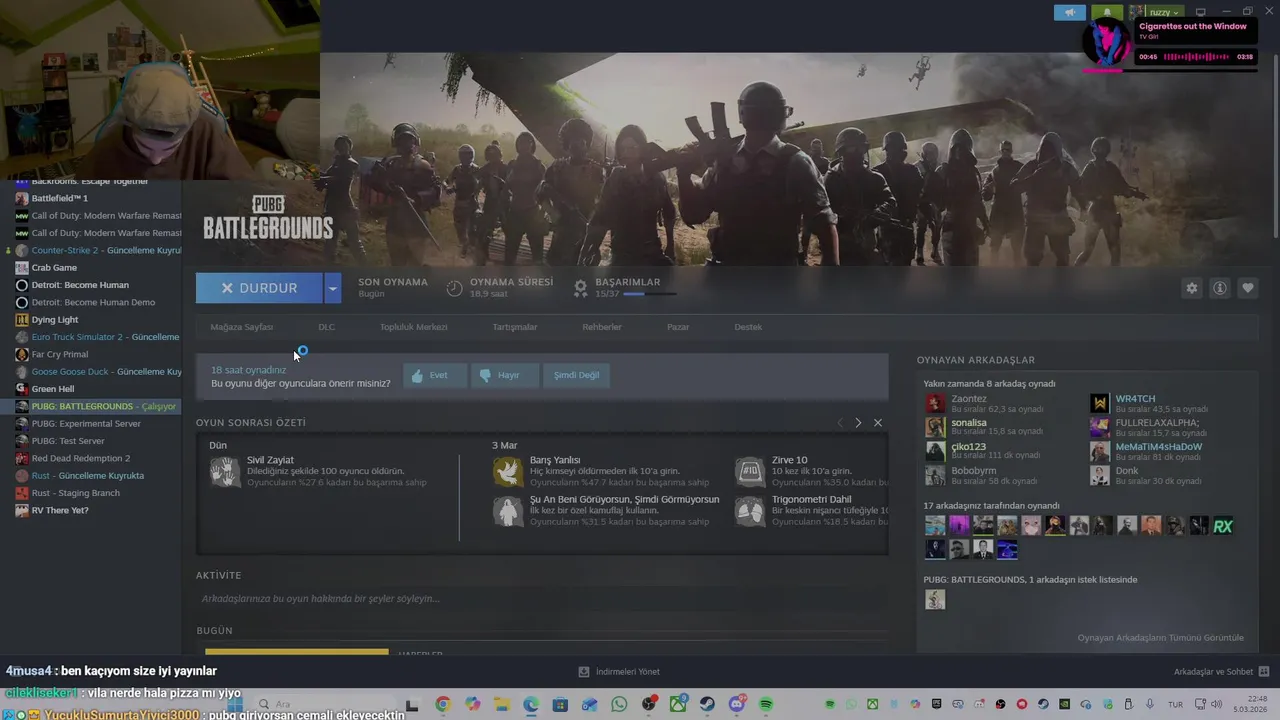
Task: Open the green notifications bell
Action: click(1107, 12)
